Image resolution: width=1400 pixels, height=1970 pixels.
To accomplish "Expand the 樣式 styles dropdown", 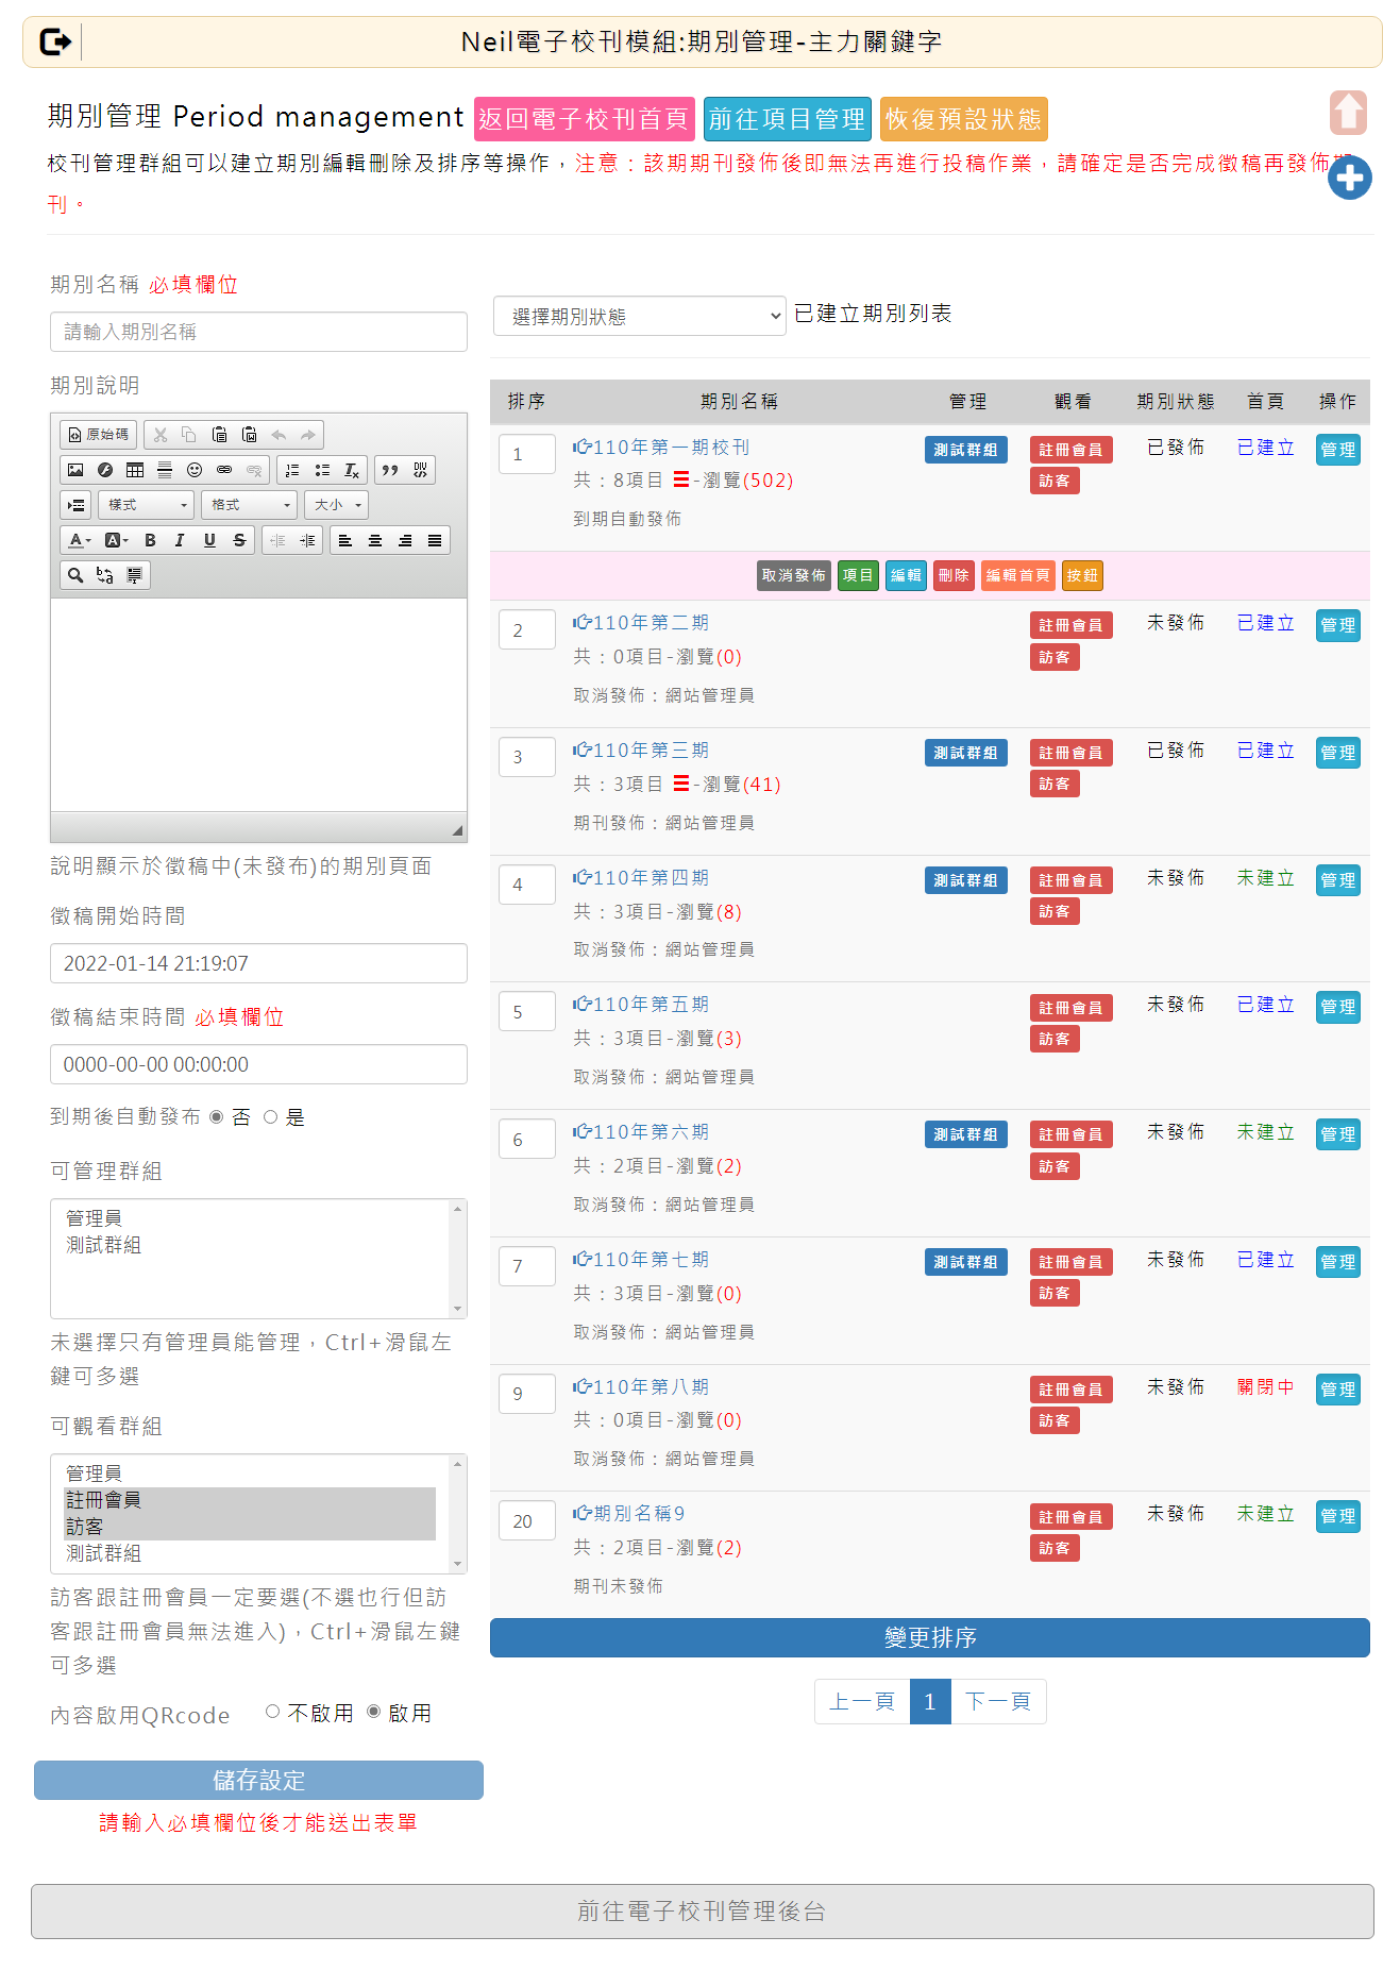I will click(147, 505).
